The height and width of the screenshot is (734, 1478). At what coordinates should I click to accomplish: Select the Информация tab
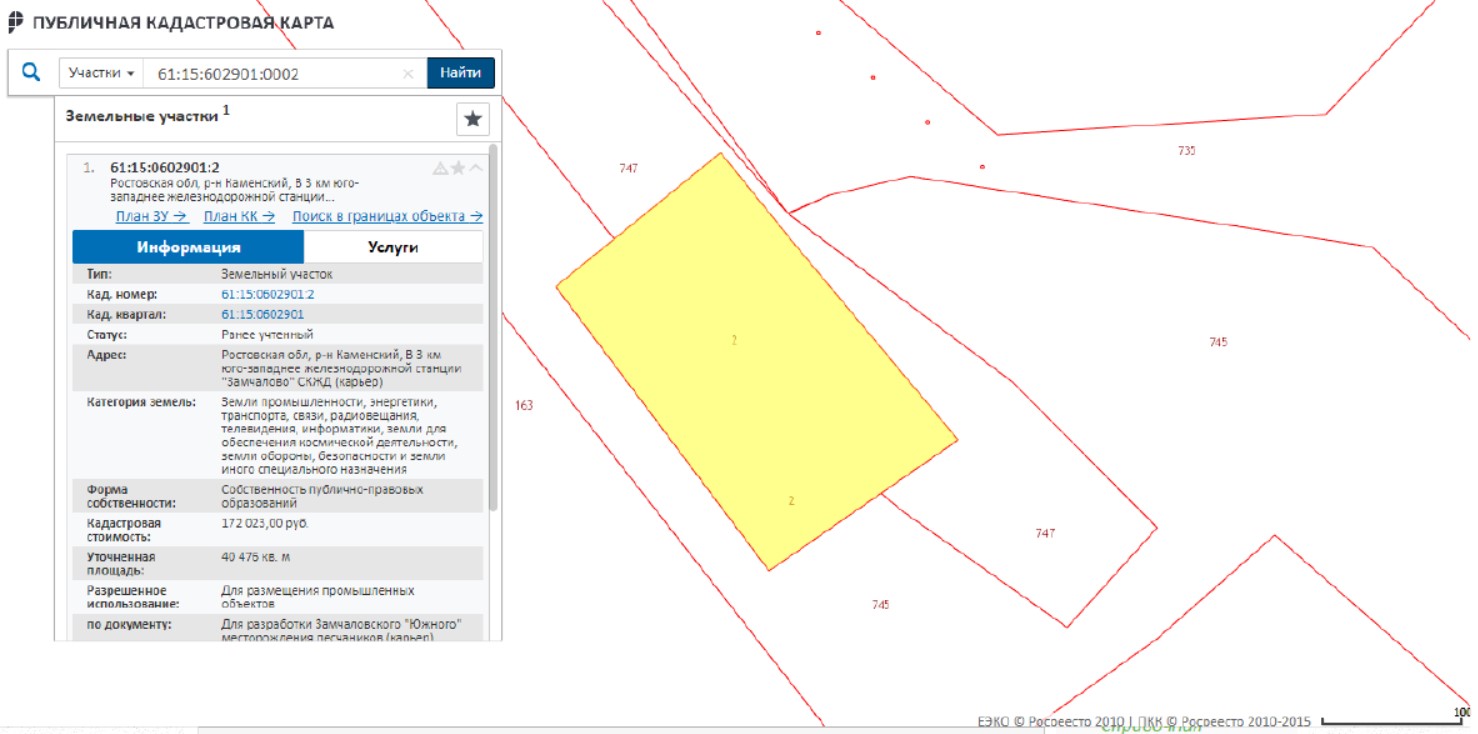[x=188, y=247]
